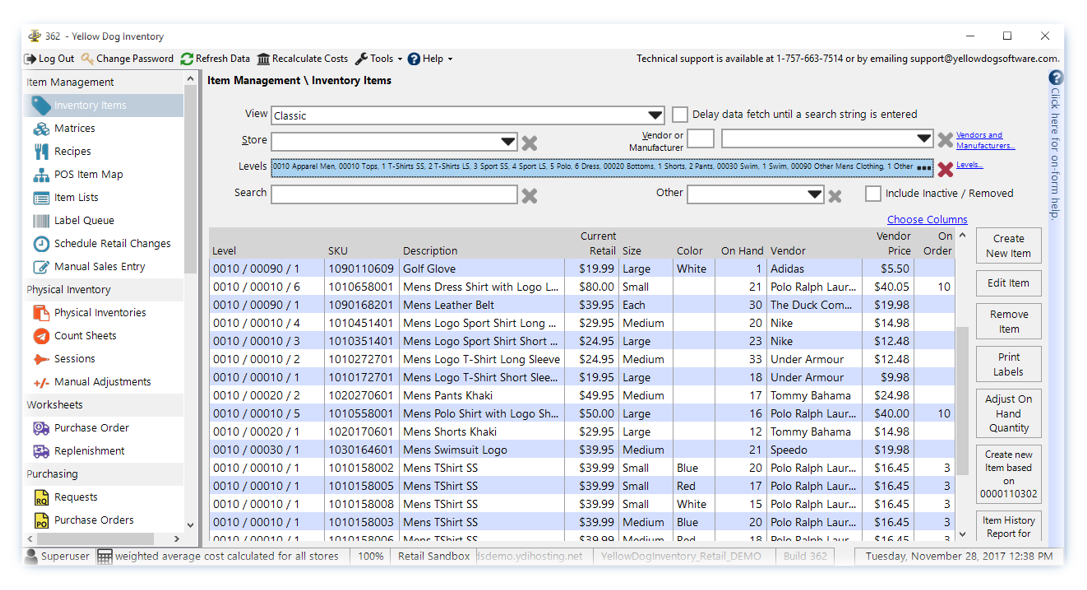Viewport: 1087px width, 590px height.
Task: Click the Recalculate Costs icon
Action: click(x=263, y=59)
